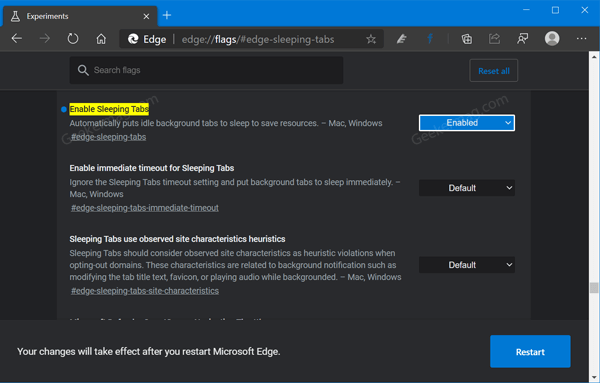Reload the page with the refresh icon
The width and height of the screenshot is (600, 383).
(73, 39)
